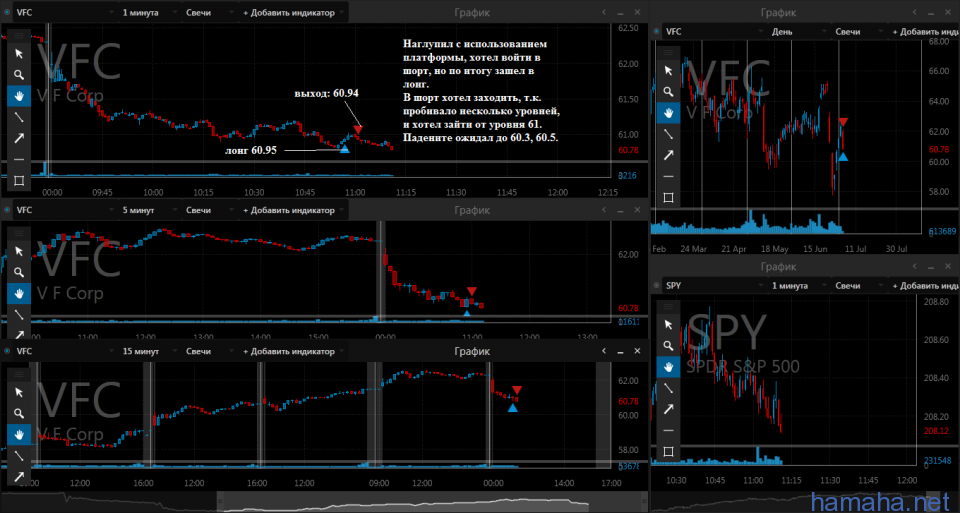Open the '1 минута' timeframe dropdown of the VFC chart
960x513 pixels.
click(148, 12)
